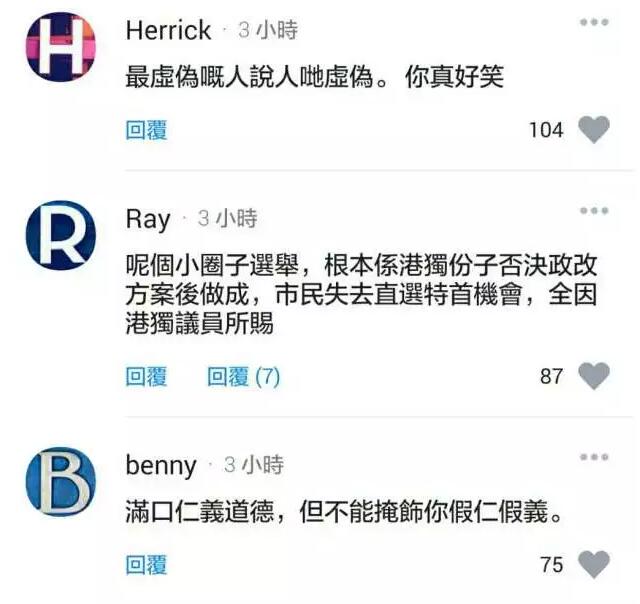
Task: Open more options for Ray's comment
Action: (x=594, y=211)
